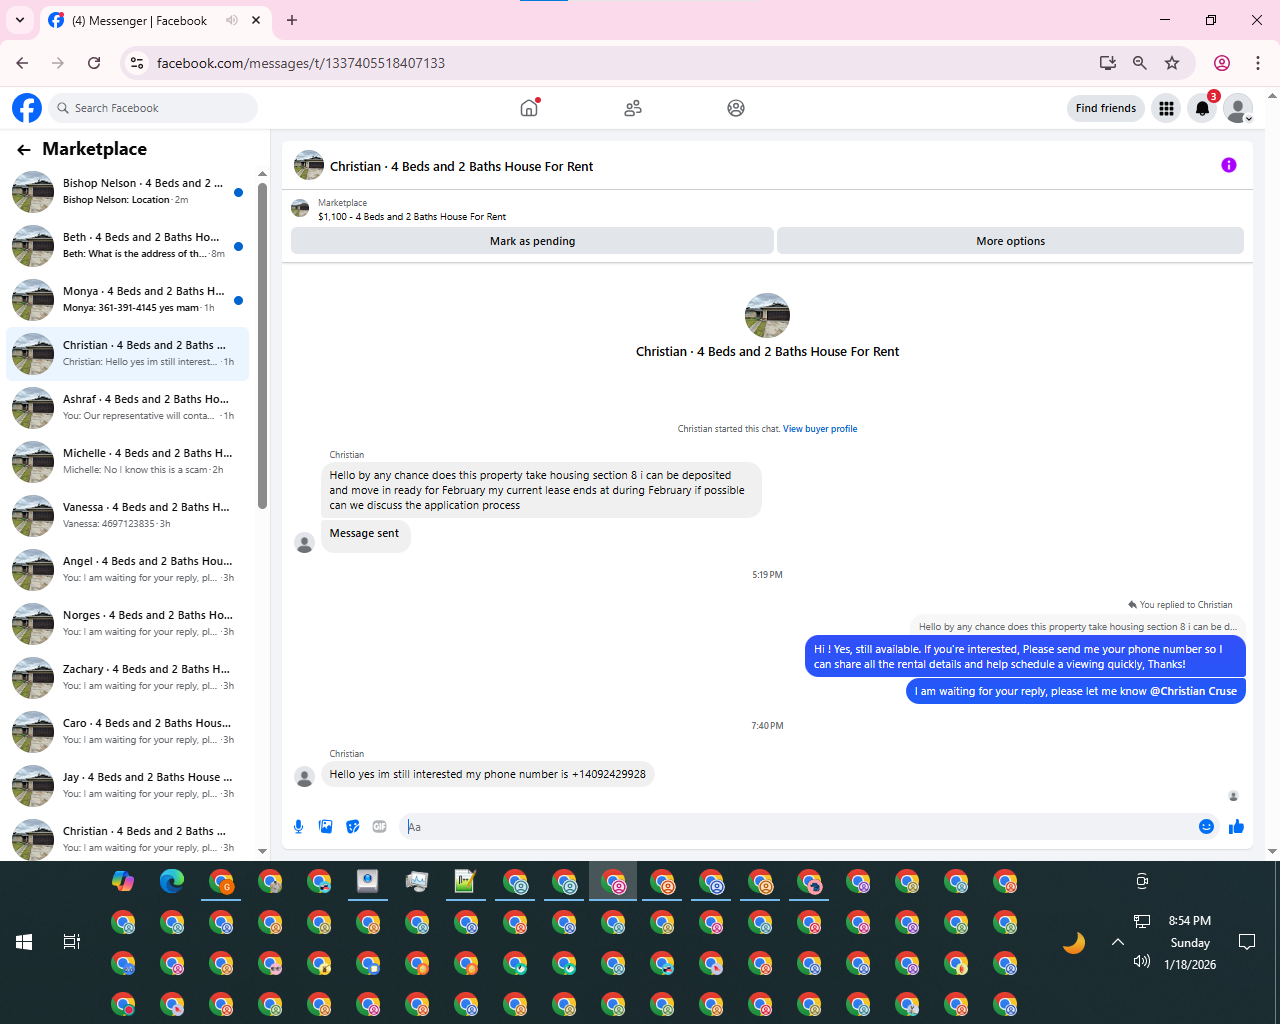1280x1024 pixels.
Task: Open the Groups icon in top navigation
Action: pyautogui.click(x=736, y=108)
